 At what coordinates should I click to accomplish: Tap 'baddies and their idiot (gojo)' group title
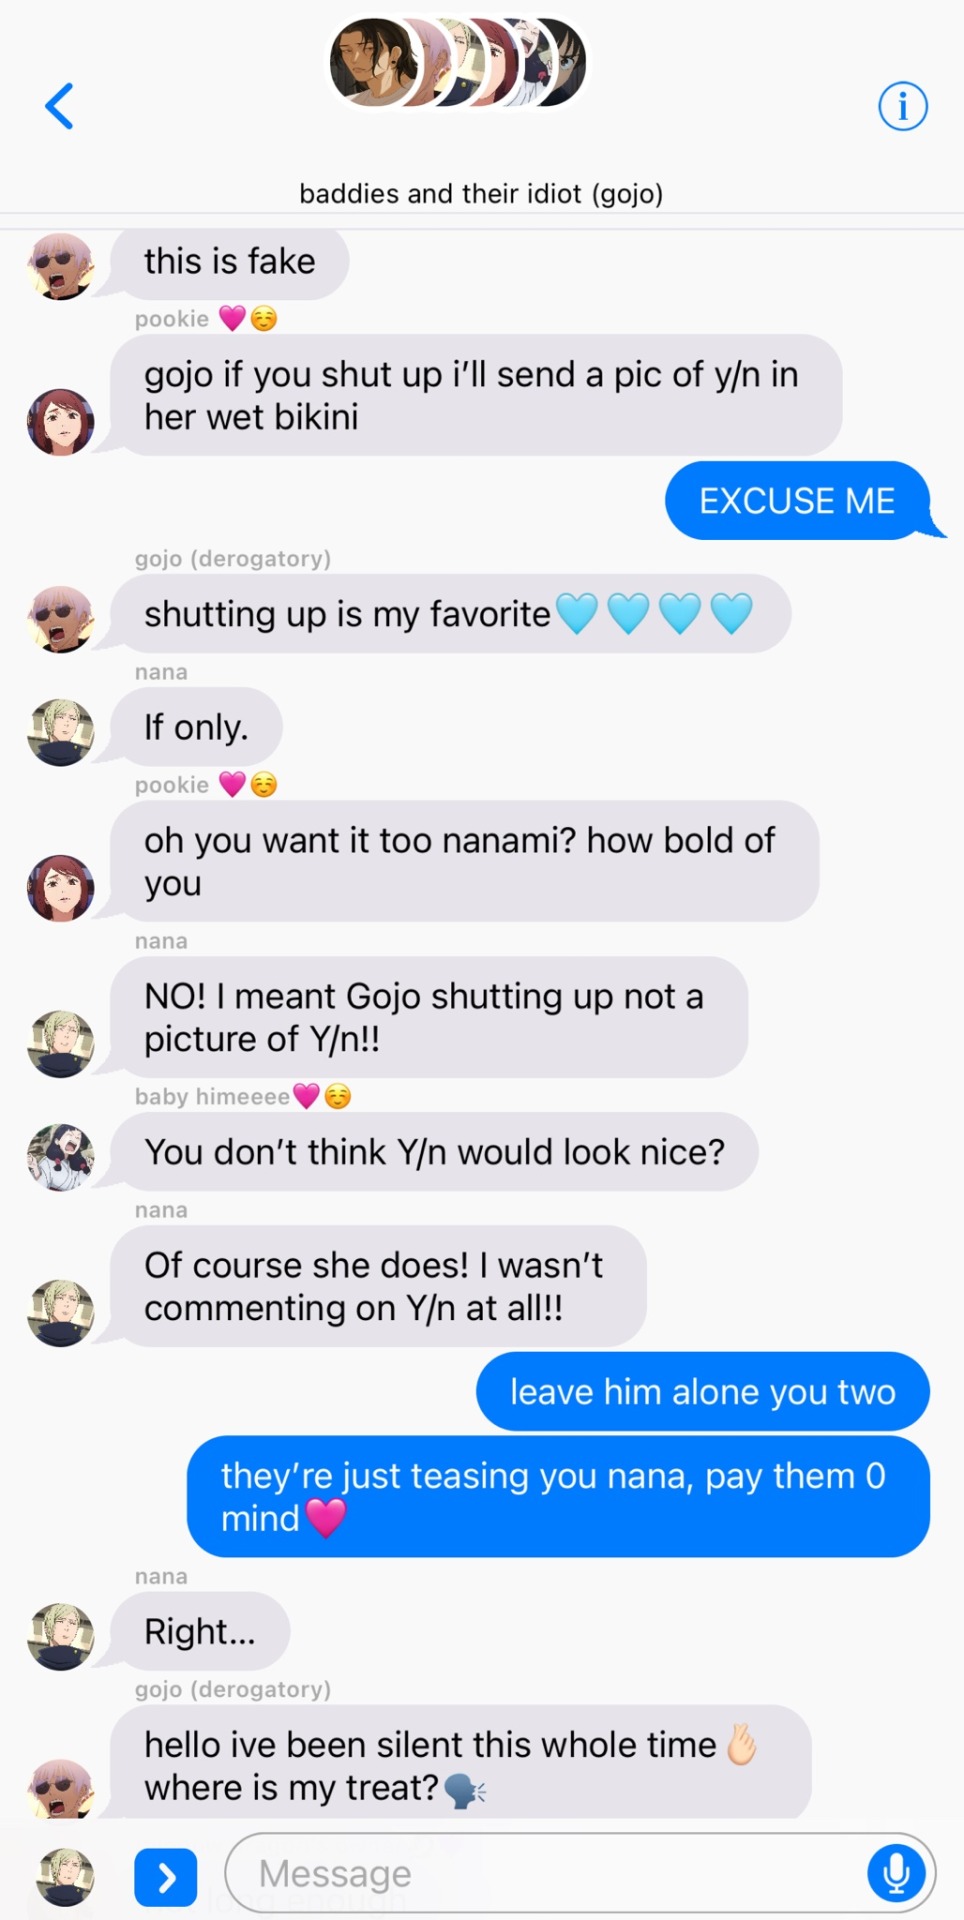tap(481, 193)
